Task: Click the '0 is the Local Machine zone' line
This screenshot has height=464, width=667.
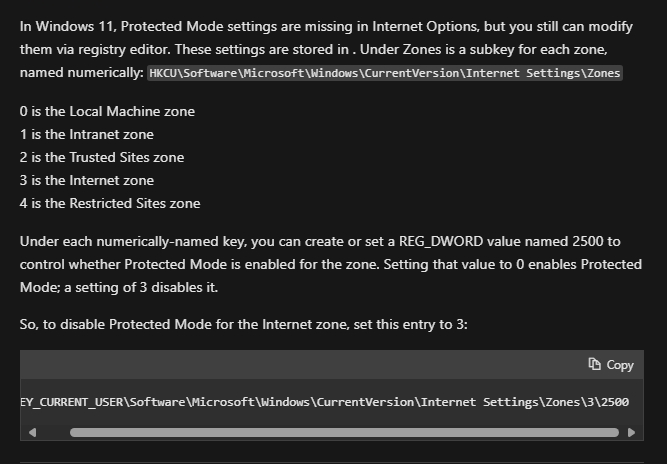Action: pyautogui.click(x=107, y=111)
